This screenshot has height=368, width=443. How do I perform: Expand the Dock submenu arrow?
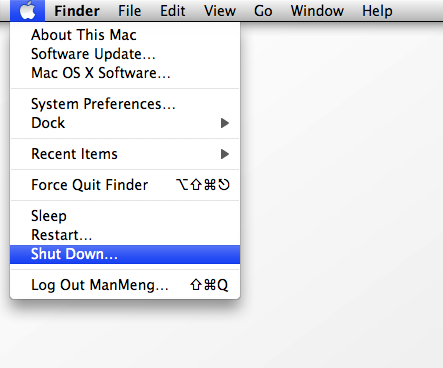[225, 123]
